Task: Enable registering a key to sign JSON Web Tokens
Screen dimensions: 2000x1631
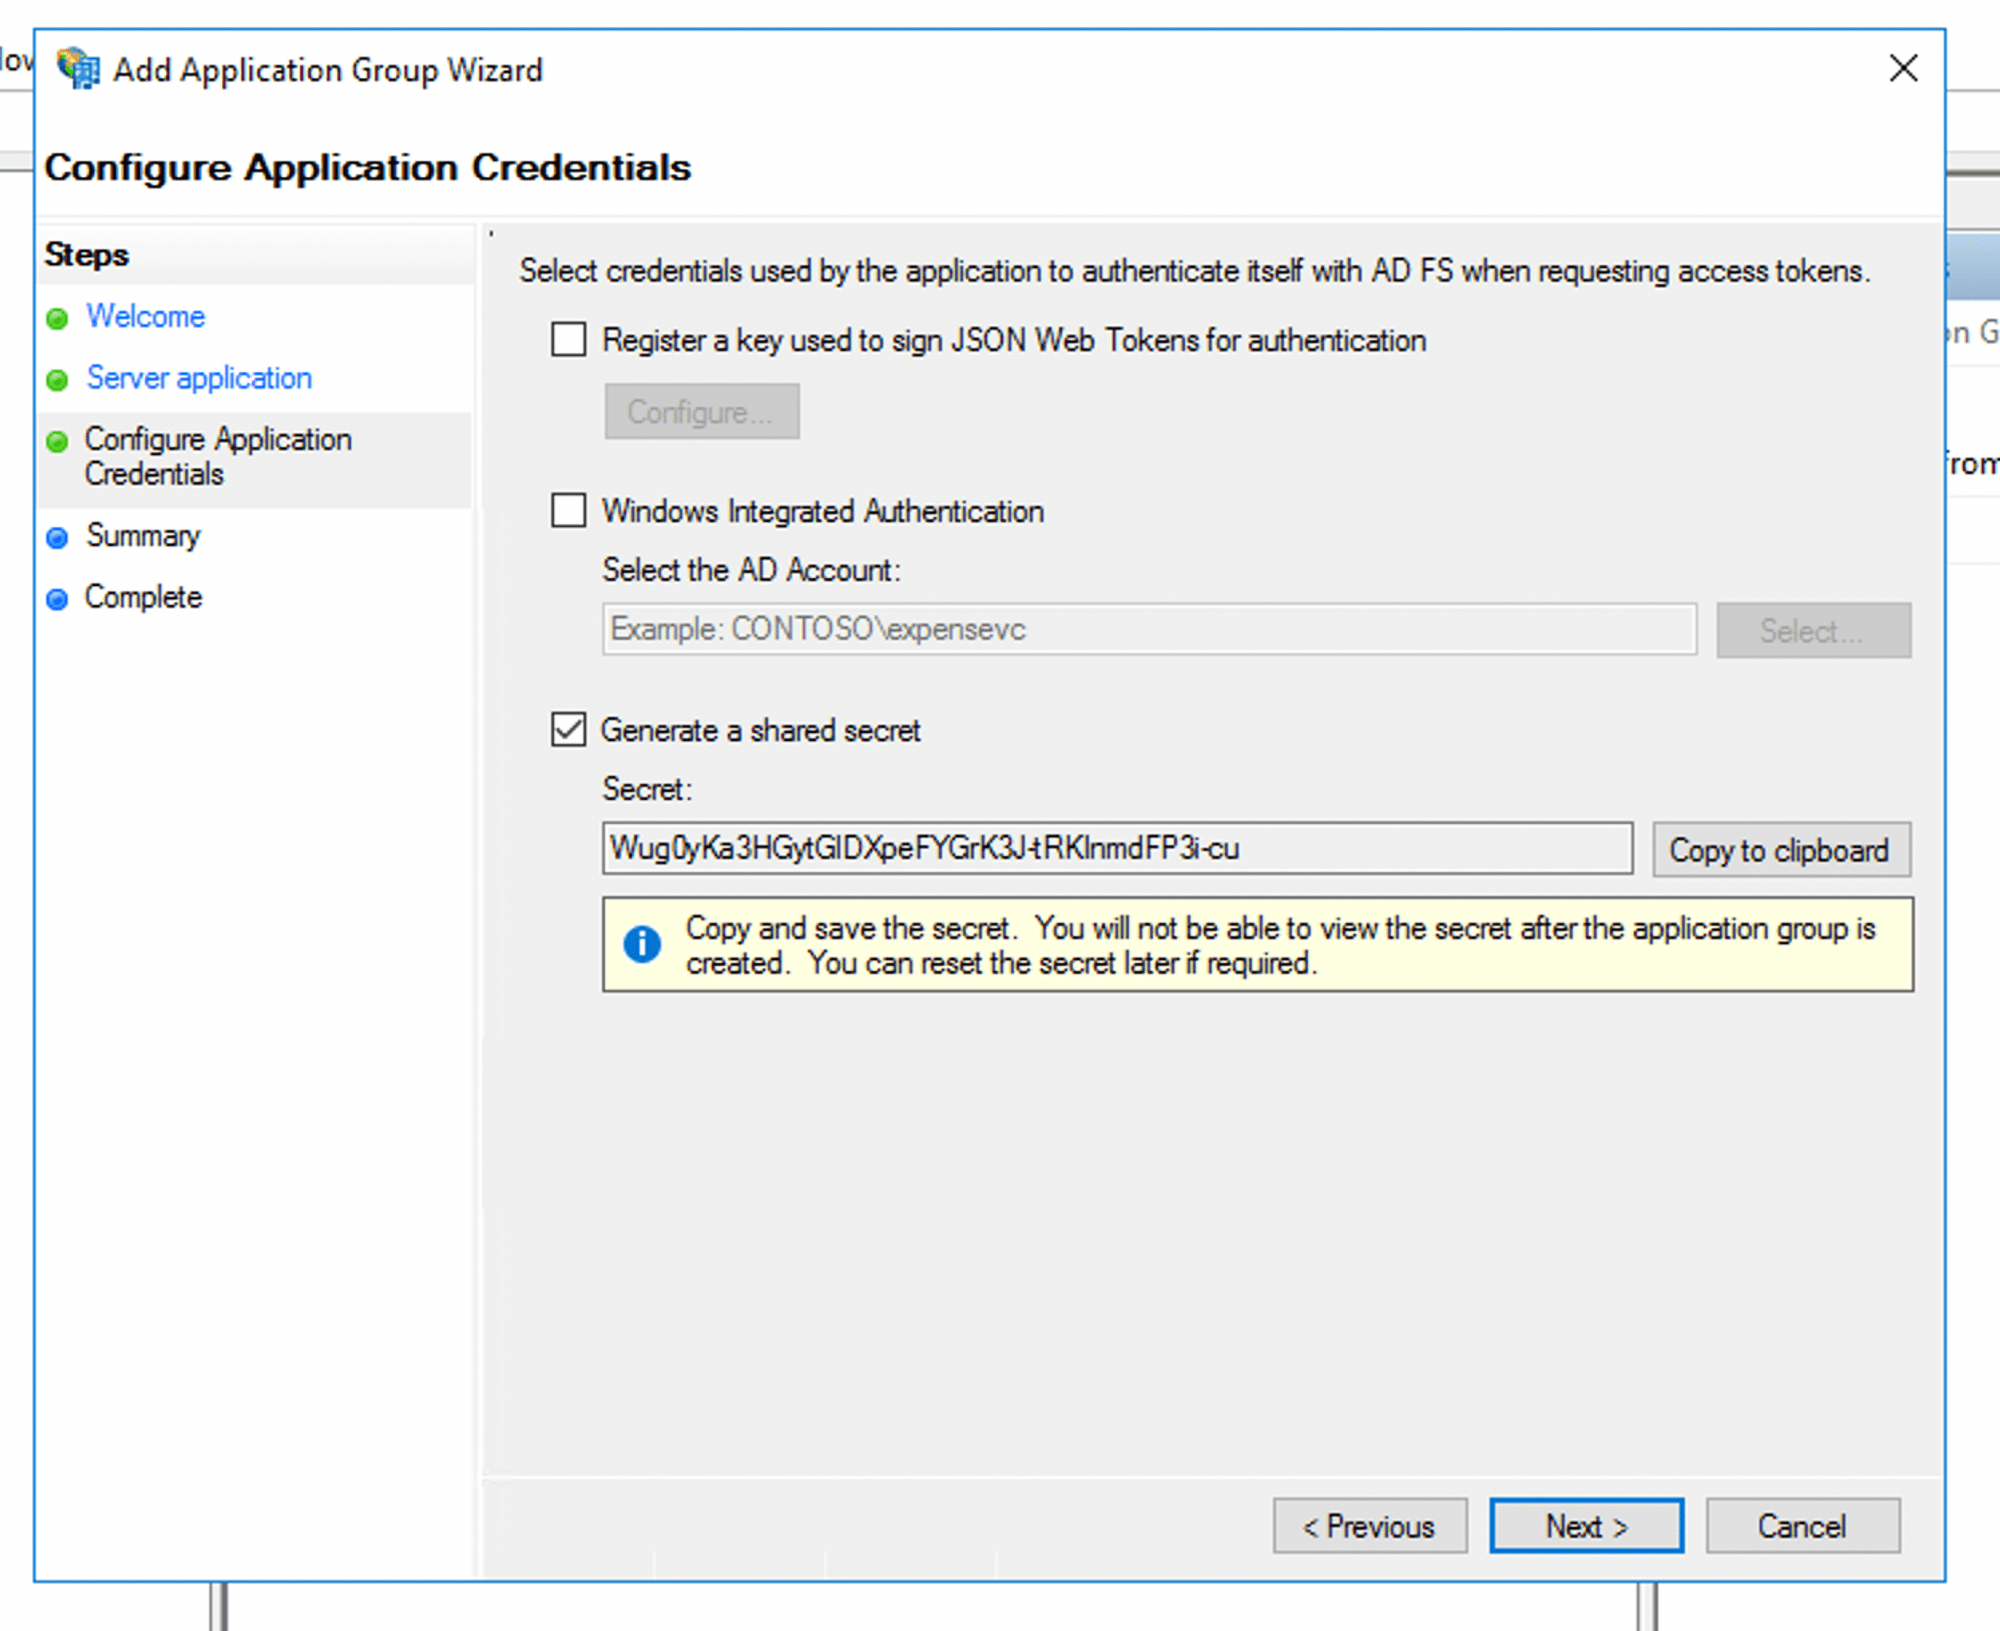Action: point(569,340)
